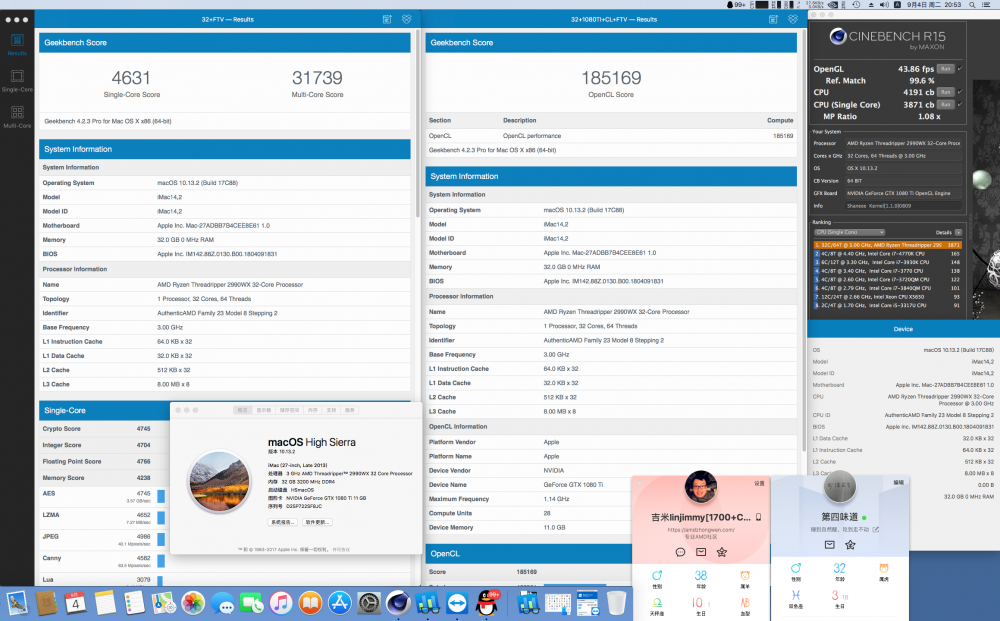Screen dimensions: 1000x621
Task: Click date and time in menu bar
Action: click(934, 4)
